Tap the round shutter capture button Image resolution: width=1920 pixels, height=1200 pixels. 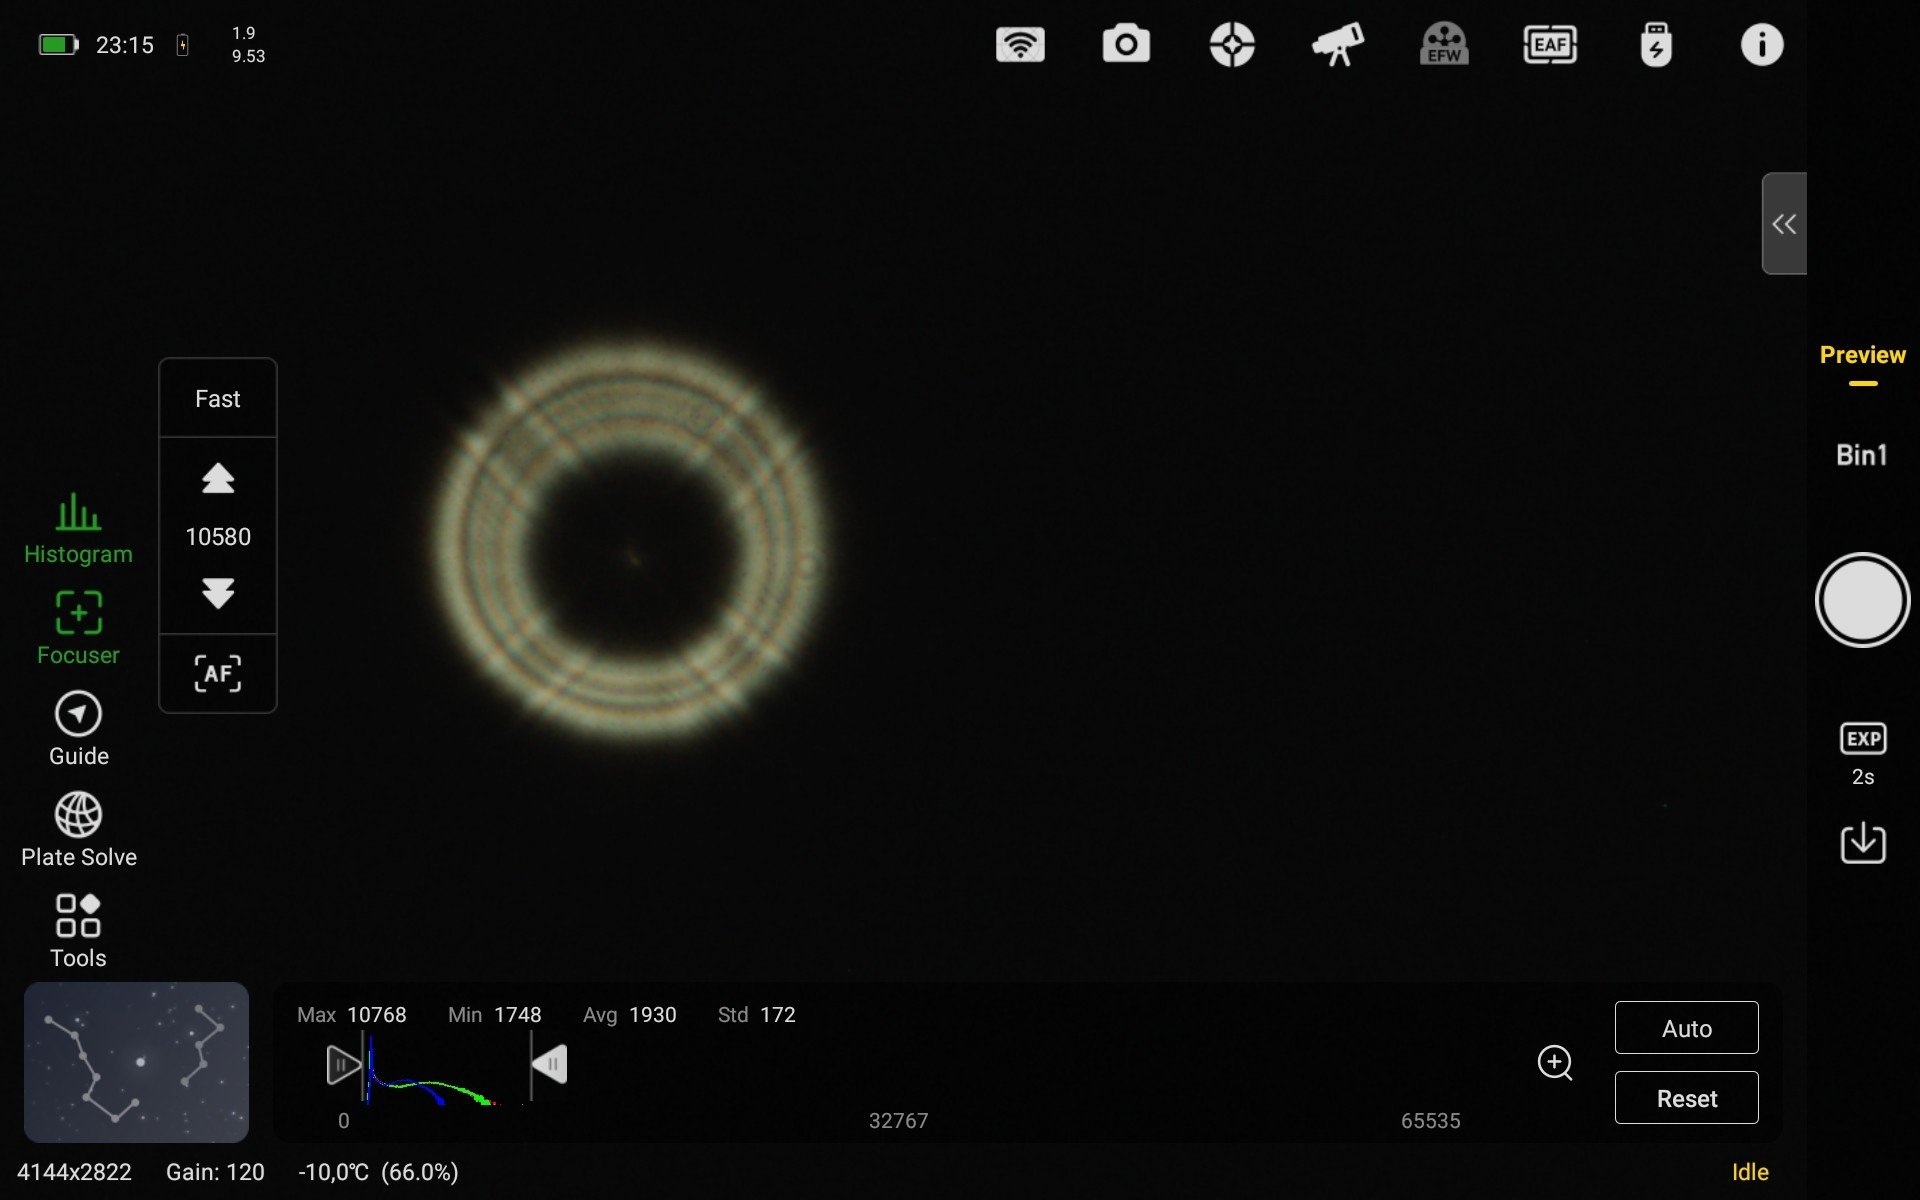click(x=1862, y=600)
